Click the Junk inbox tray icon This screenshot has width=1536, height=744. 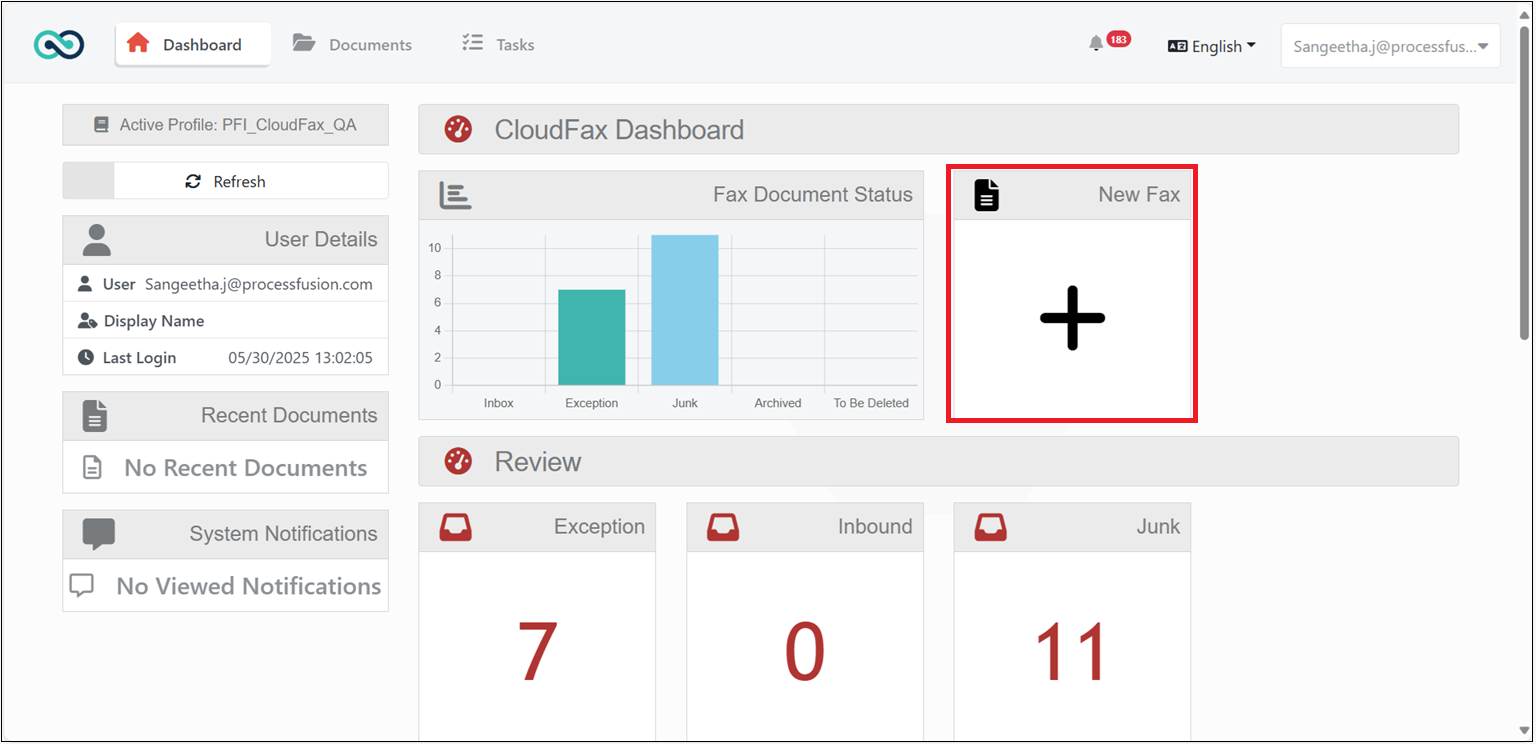pos(991,527)
